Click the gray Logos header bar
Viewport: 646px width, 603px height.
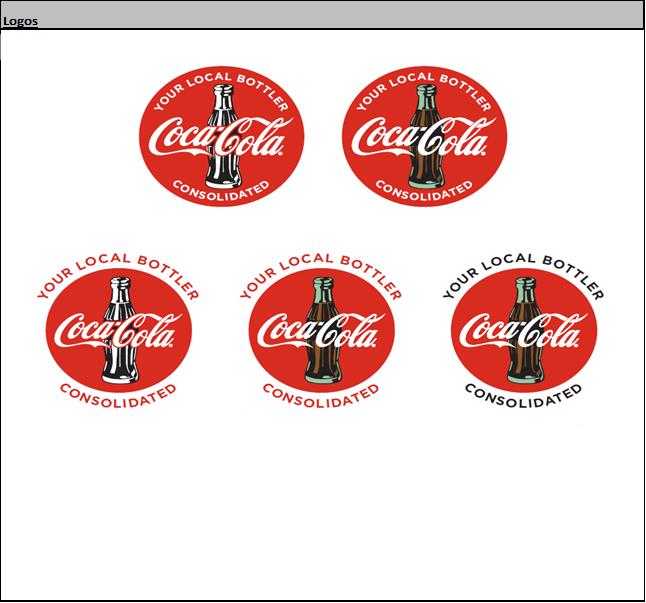[x=323, y=15]
